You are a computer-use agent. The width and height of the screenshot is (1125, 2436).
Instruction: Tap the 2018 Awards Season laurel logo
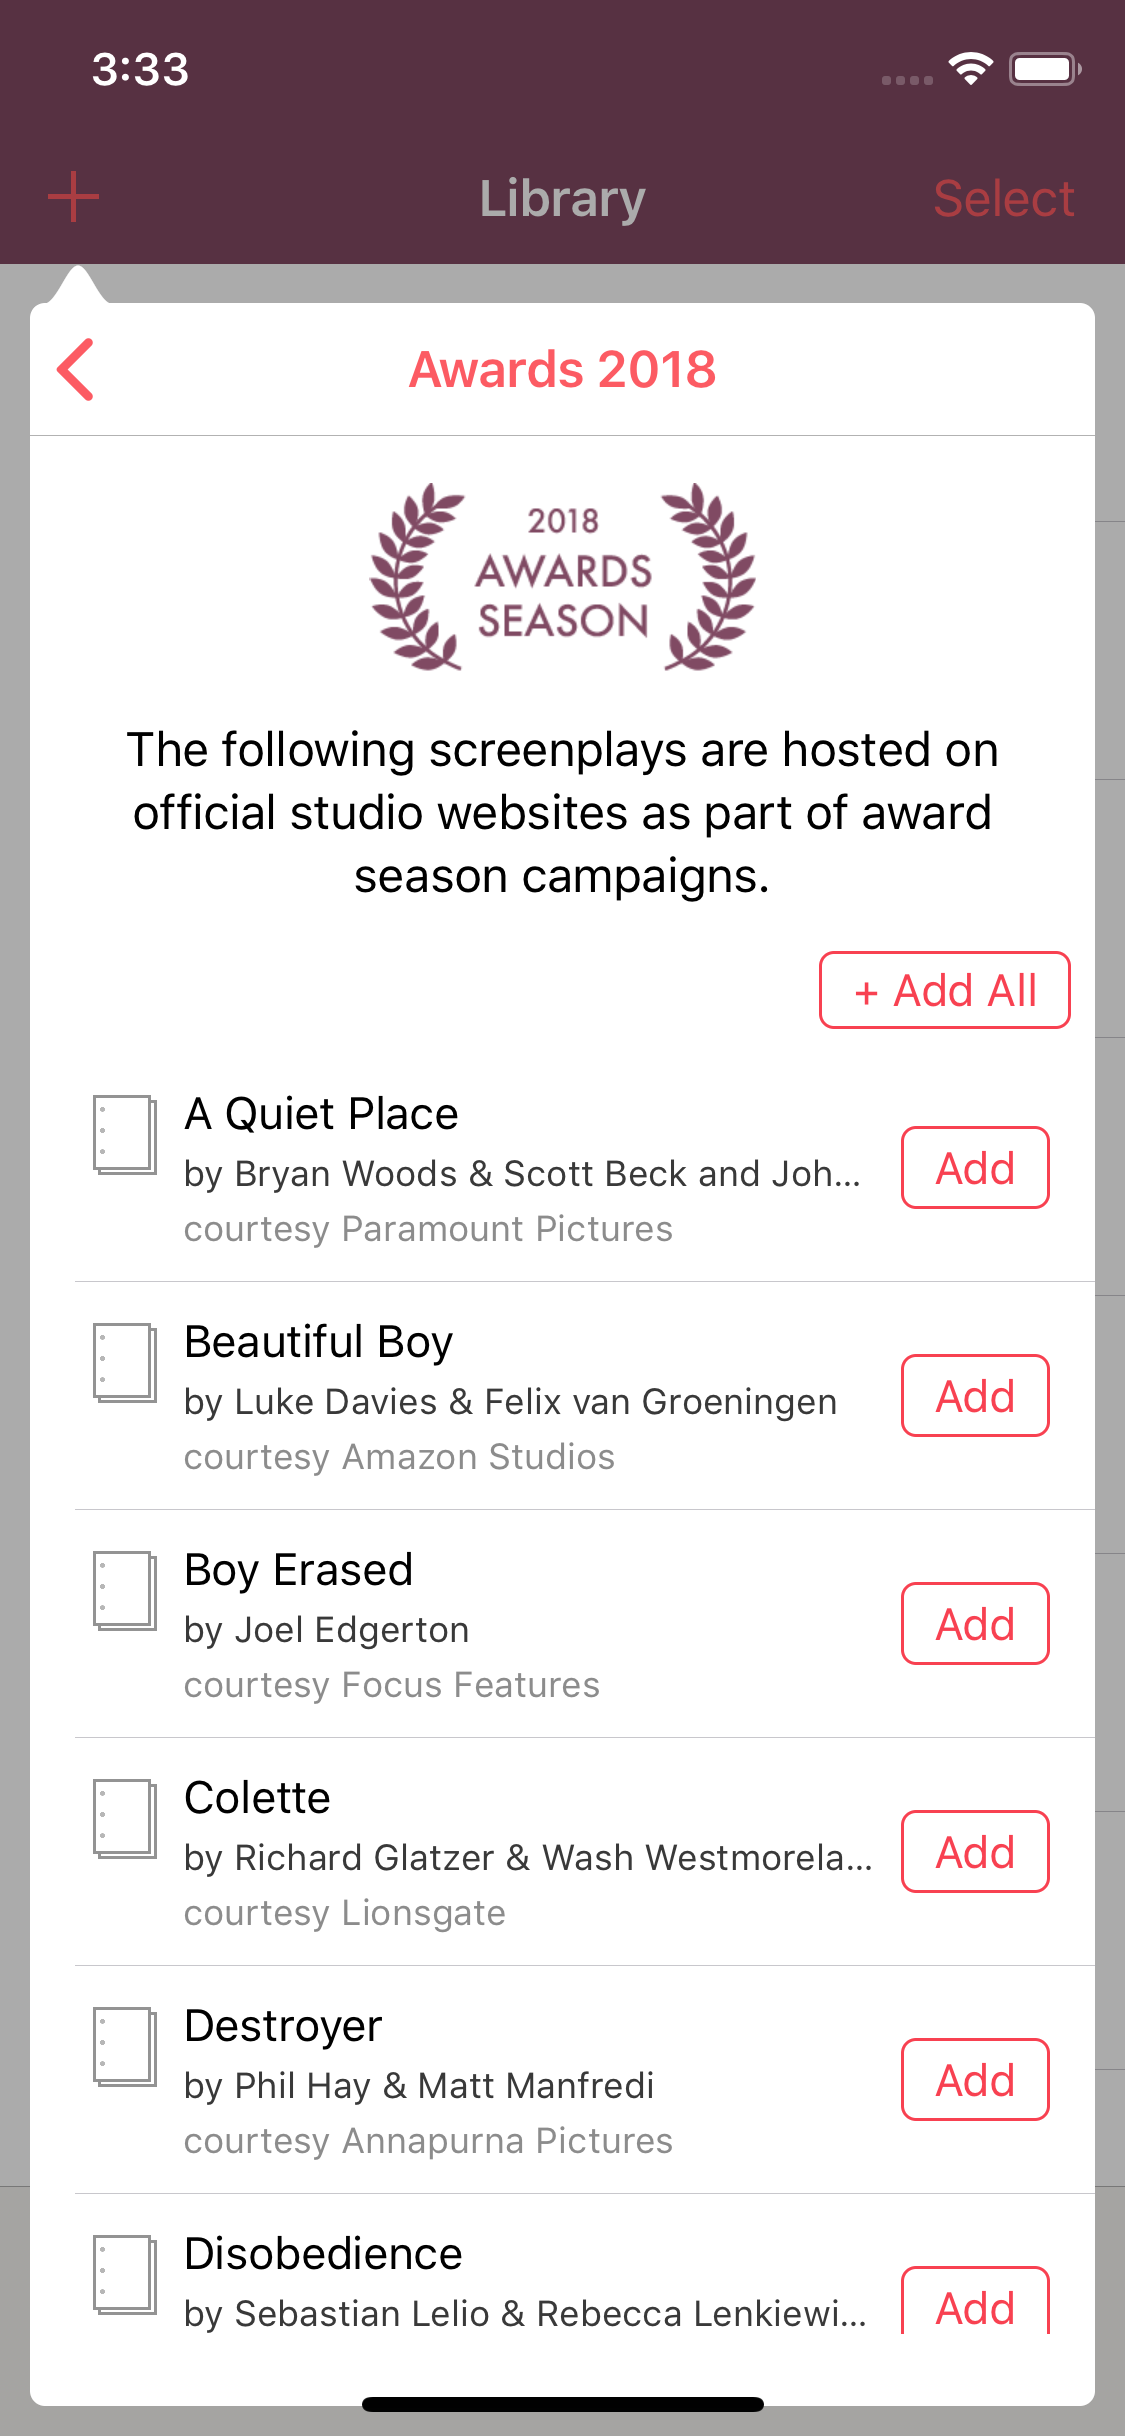tap(562, 577)
